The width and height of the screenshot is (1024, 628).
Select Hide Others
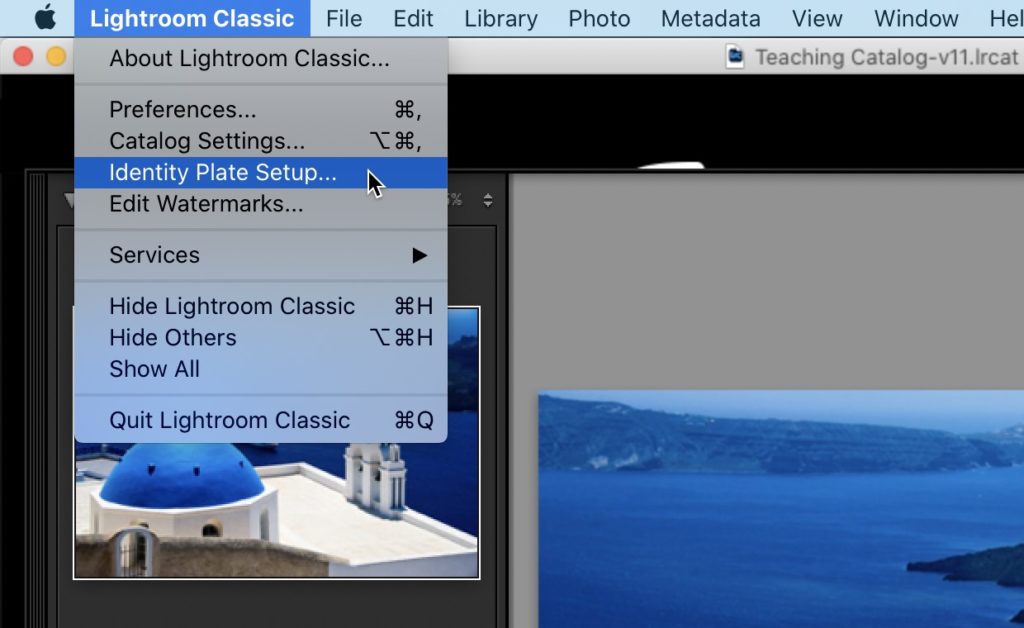[261, 338]
